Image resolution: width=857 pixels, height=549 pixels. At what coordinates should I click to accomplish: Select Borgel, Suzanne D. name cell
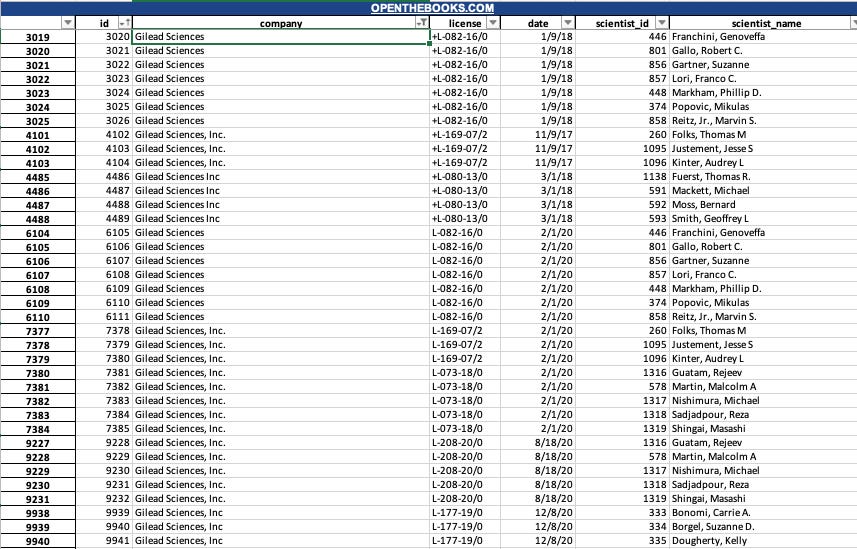coord(763,527)
